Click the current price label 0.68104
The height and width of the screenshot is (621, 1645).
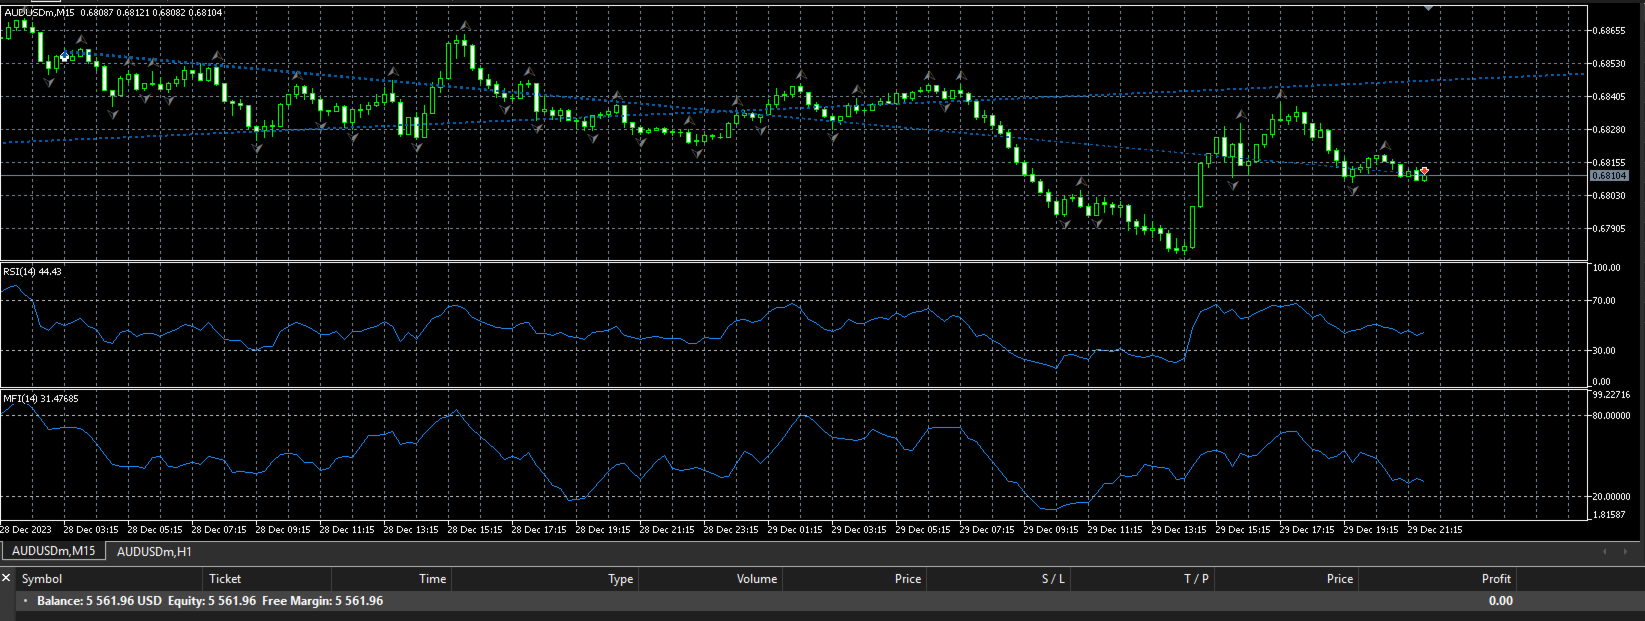[x=1609, y=176]
